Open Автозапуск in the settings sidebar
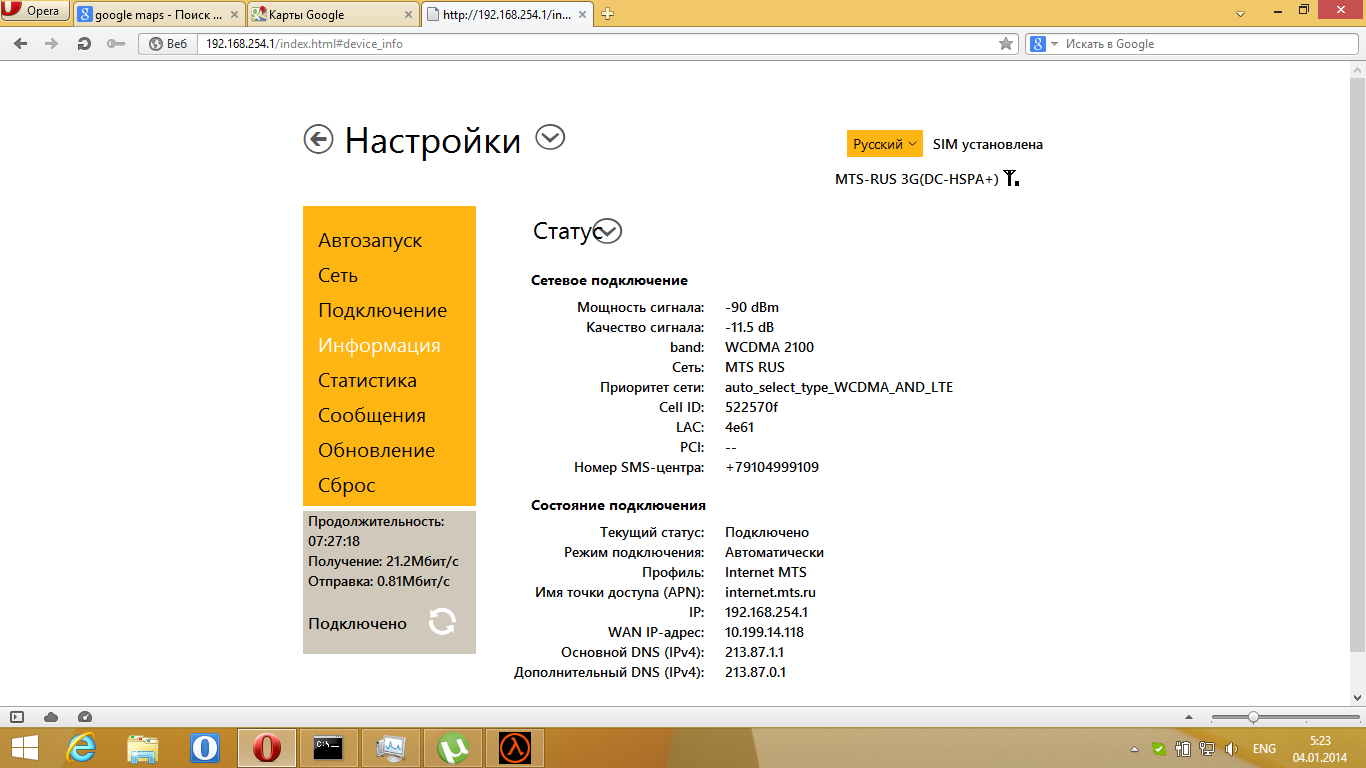 pos(370,240)
